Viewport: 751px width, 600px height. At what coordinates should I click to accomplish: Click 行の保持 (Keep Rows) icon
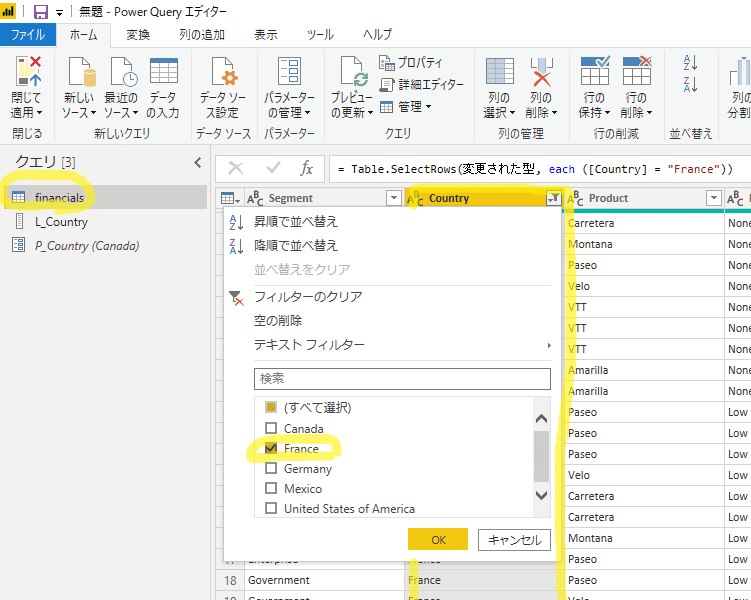pos(595,71)
